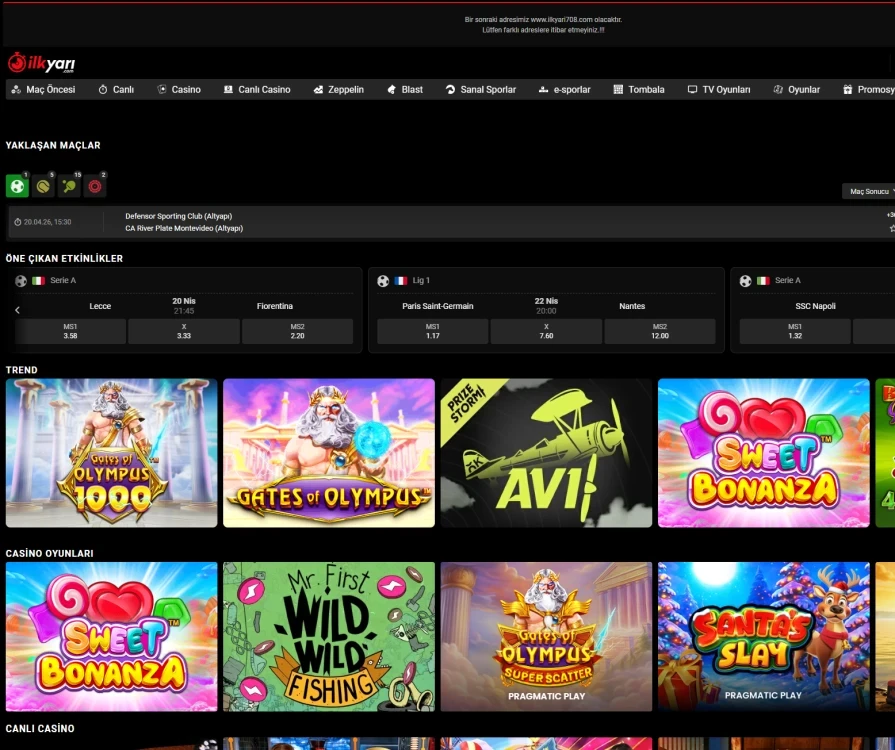Bet MS1 3.58 on Lecce
The height and width of the screenshot is (750, 895).
70,331
